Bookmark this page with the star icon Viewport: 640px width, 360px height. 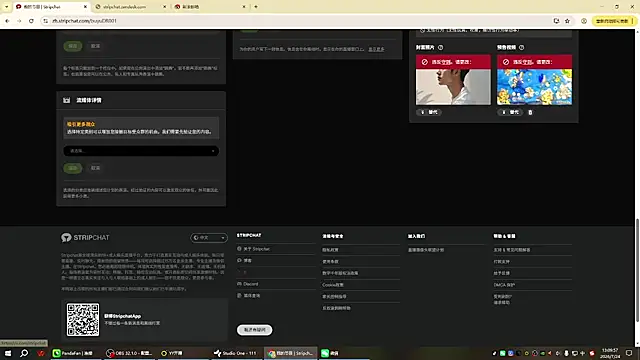[x=567, y=21]
